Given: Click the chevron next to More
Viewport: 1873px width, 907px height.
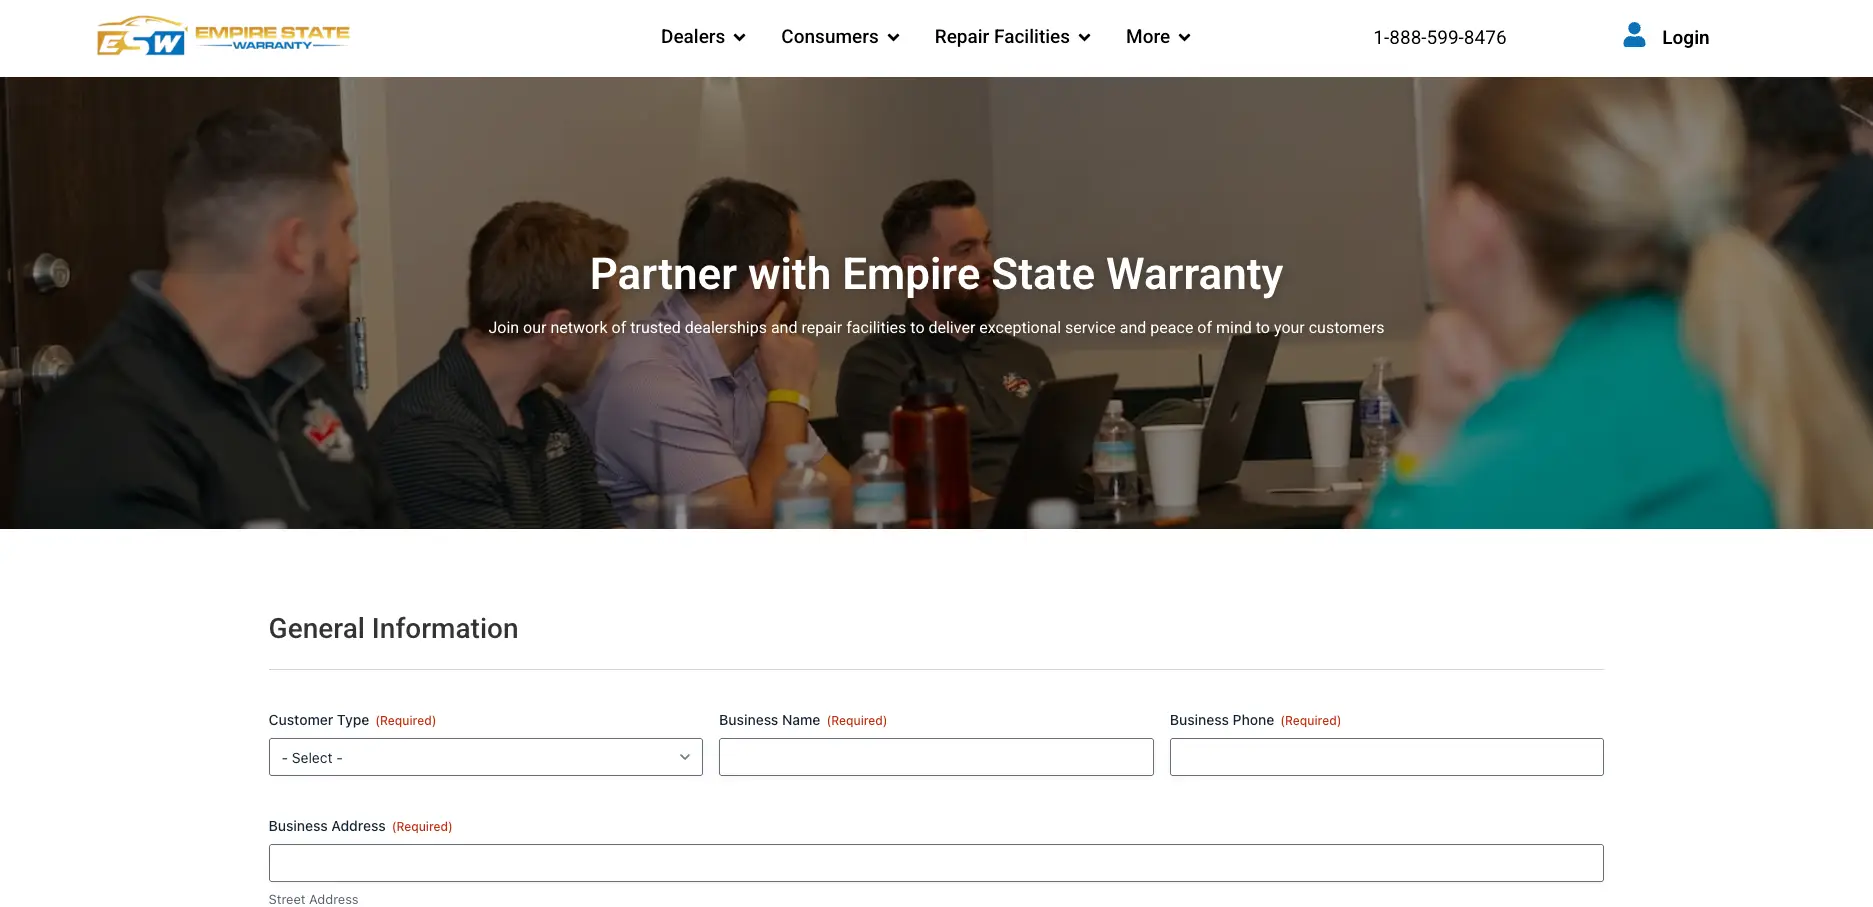Looking at the screenshot, I should click(1184, 38).
